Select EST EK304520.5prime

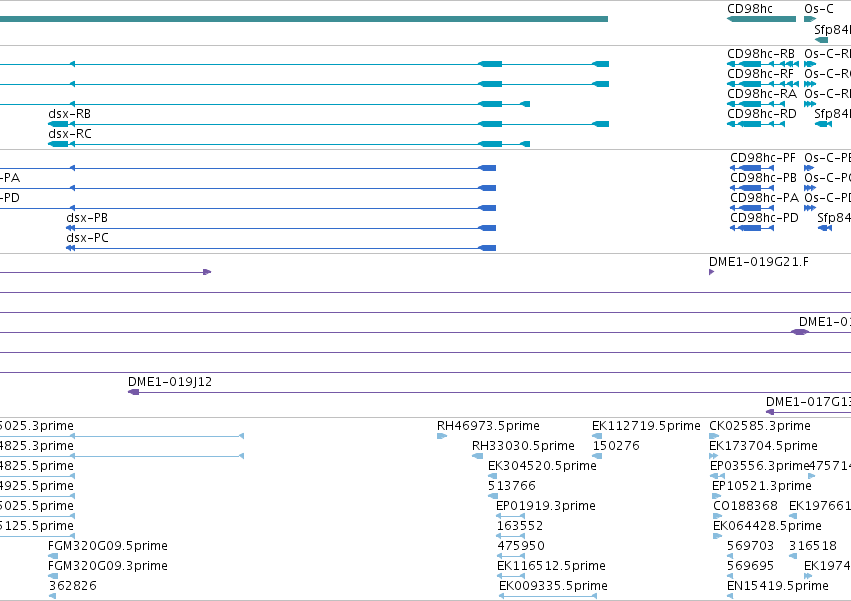point(542,466)
